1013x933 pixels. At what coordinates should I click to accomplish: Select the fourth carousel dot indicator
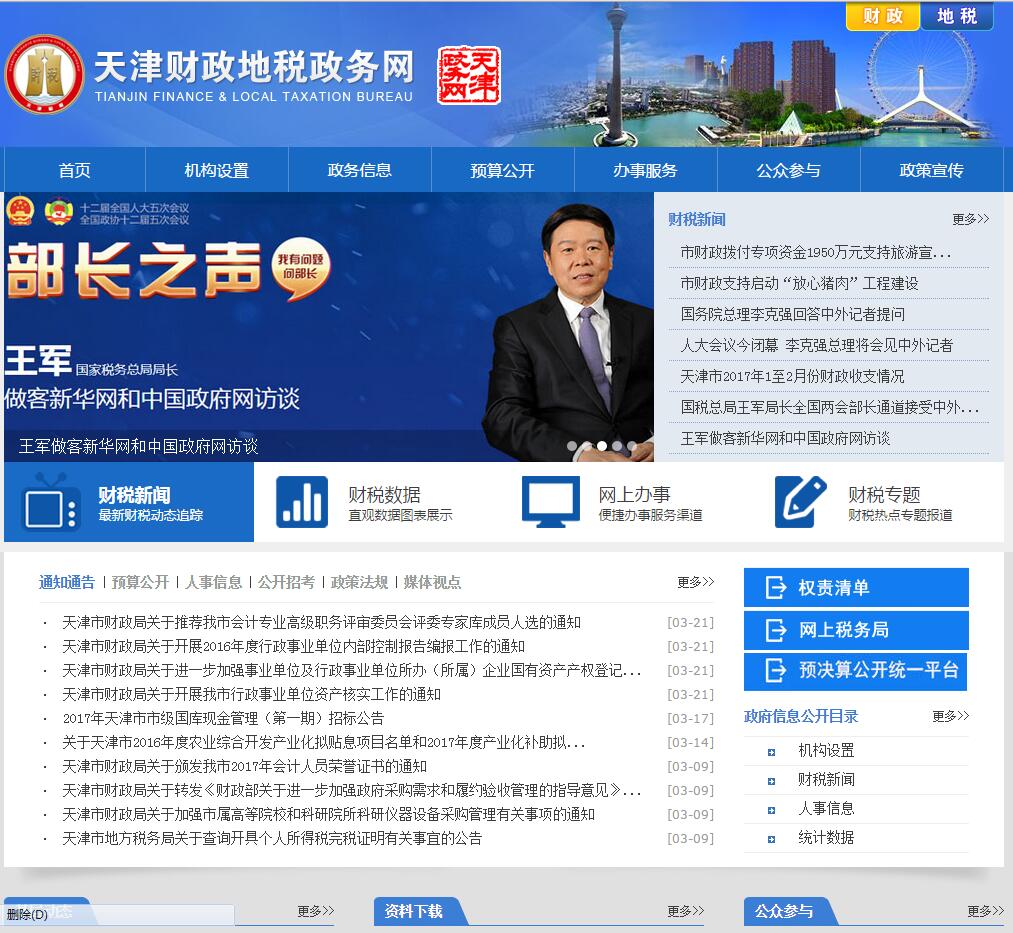coord(617,446)
